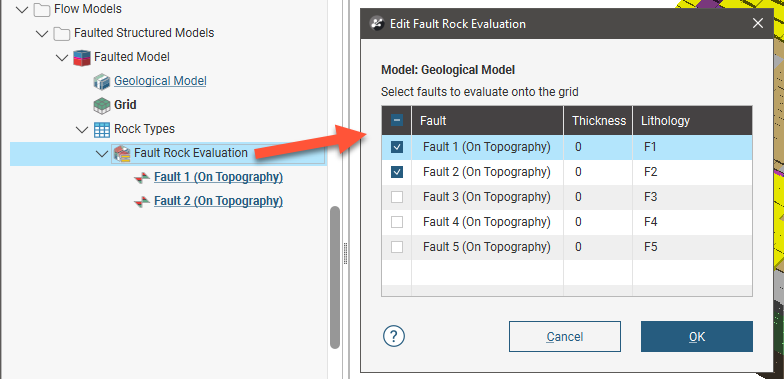Image resolution: width=784 pixels, height=379 pixels.
Task: Click the Geological Model icon
Action: [102, 81]
